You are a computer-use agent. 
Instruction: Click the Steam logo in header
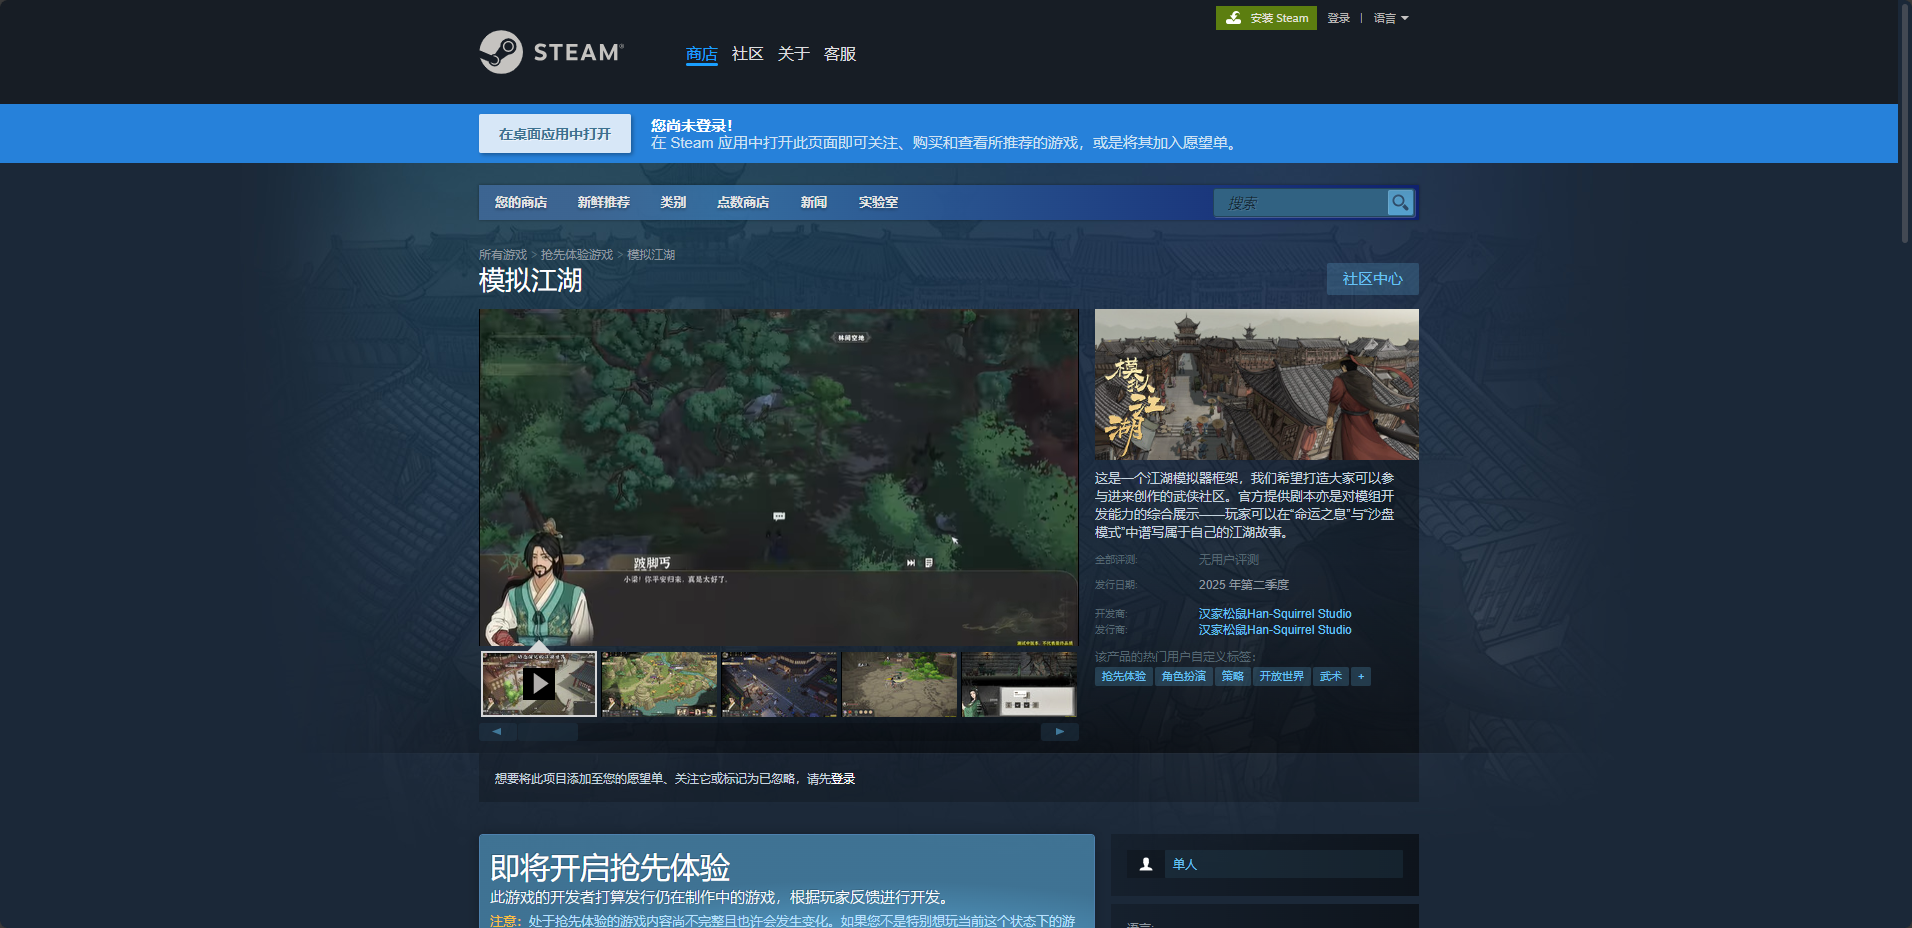pos(551,52)
